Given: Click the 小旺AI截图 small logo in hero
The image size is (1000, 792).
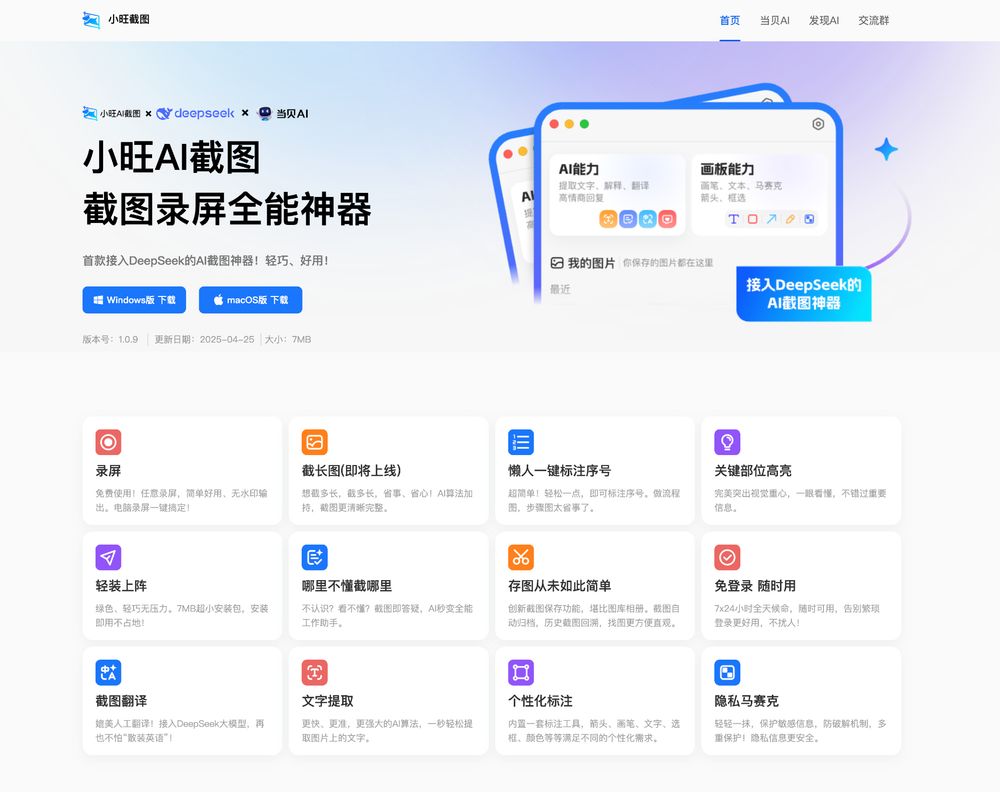Looking at the screenshot, I should 112,114.
